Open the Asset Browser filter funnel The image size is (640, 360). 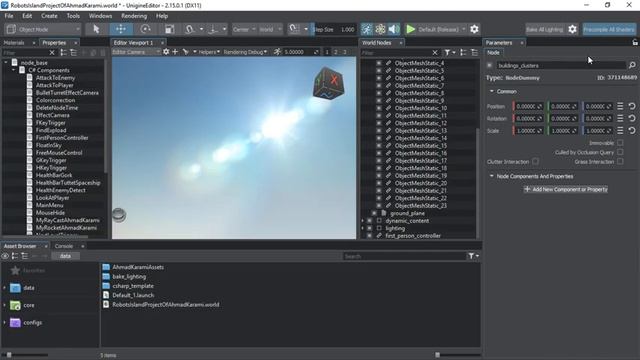pos(473,256)
